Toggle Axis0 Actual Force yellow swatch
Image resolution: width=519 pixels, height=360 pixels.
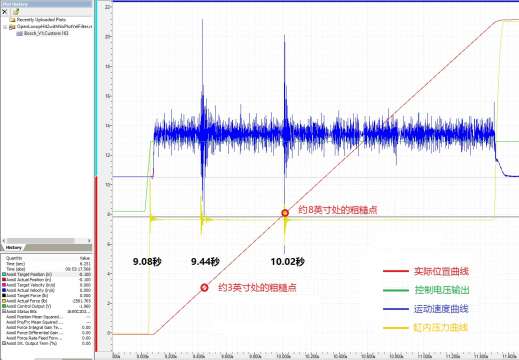4,301
